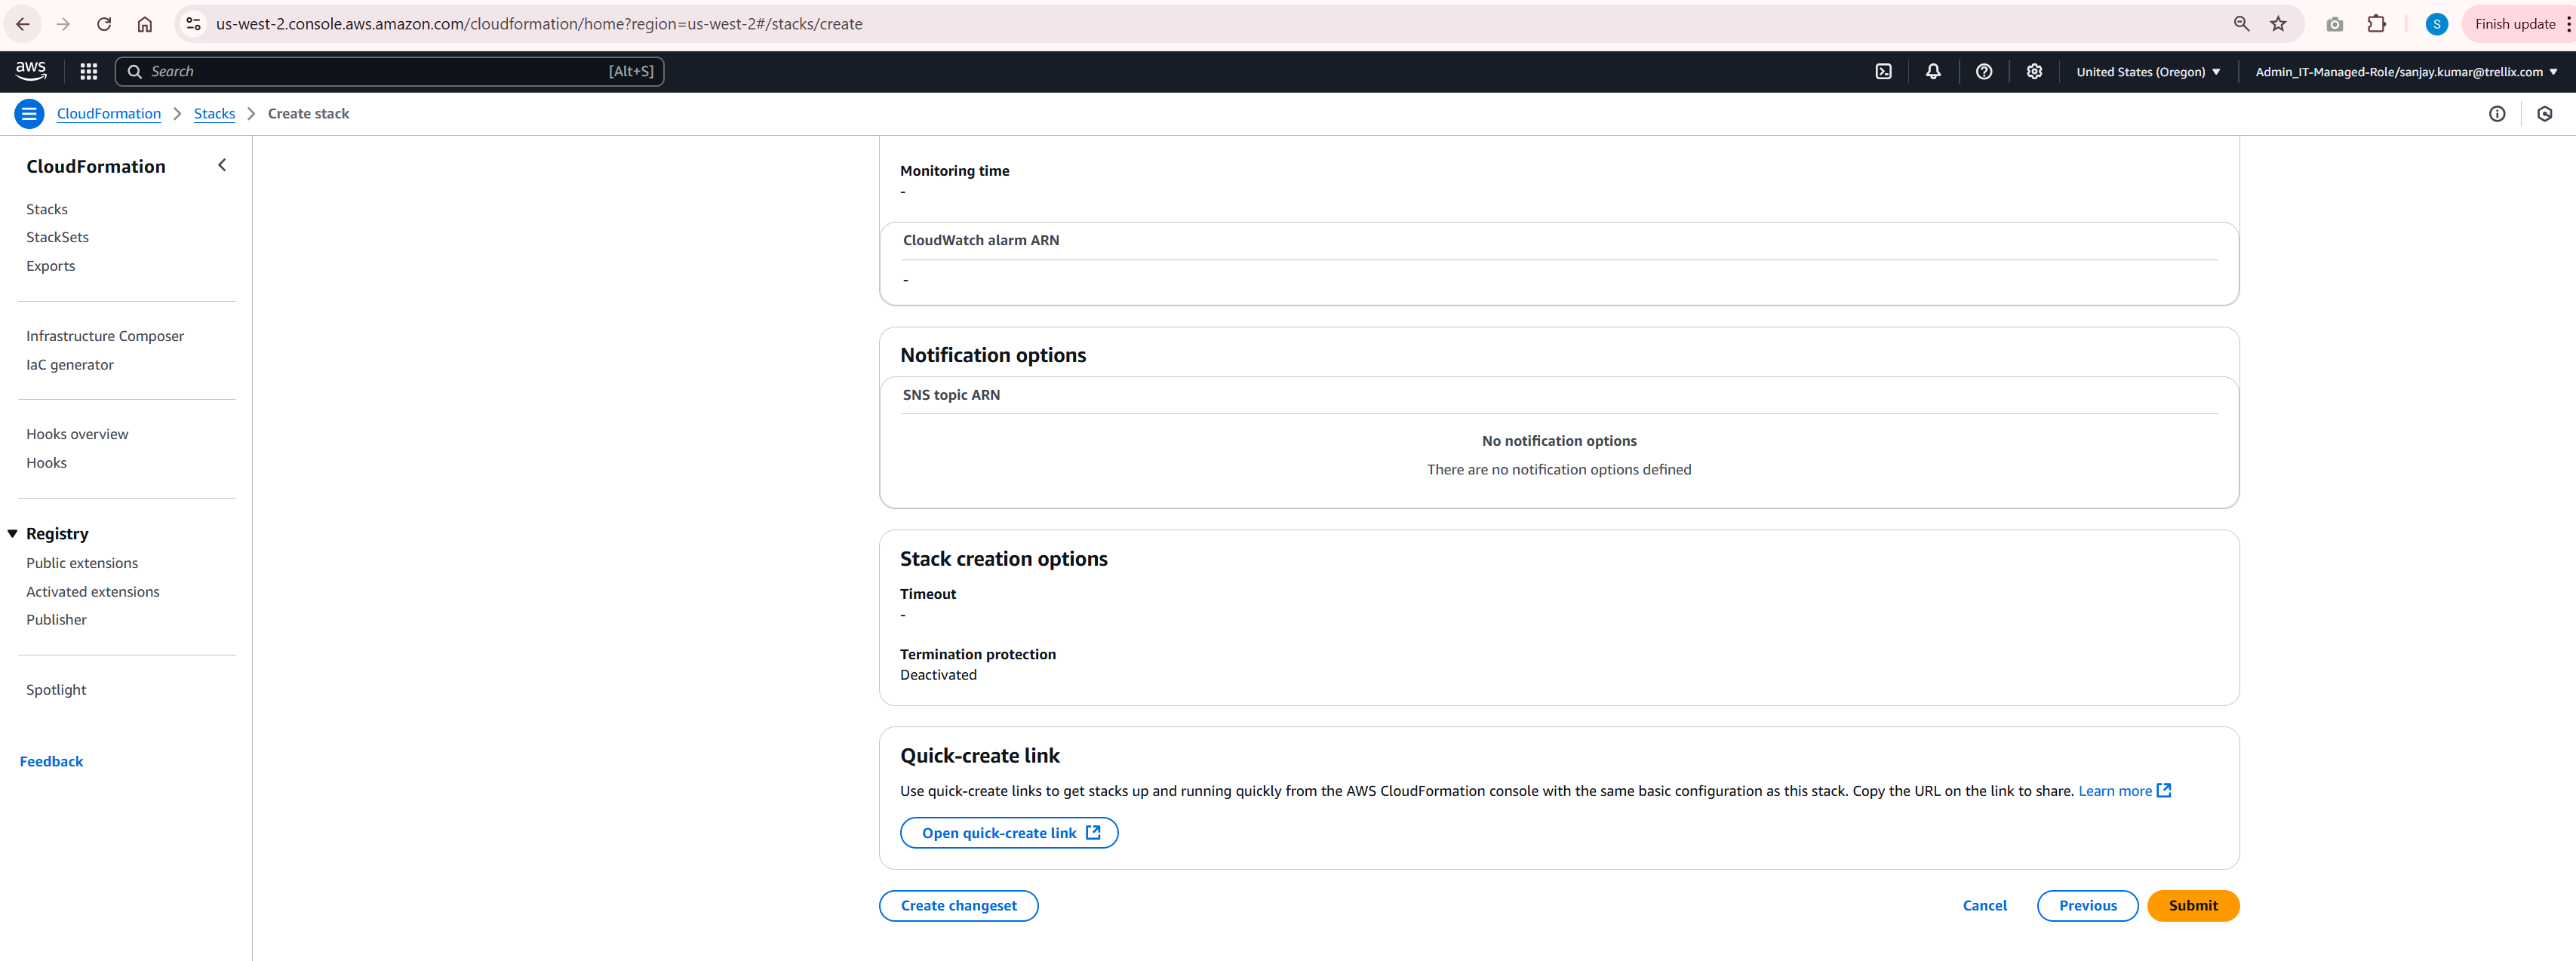Open the quick-create link
2576x961 pixels.
point(1009,832)
